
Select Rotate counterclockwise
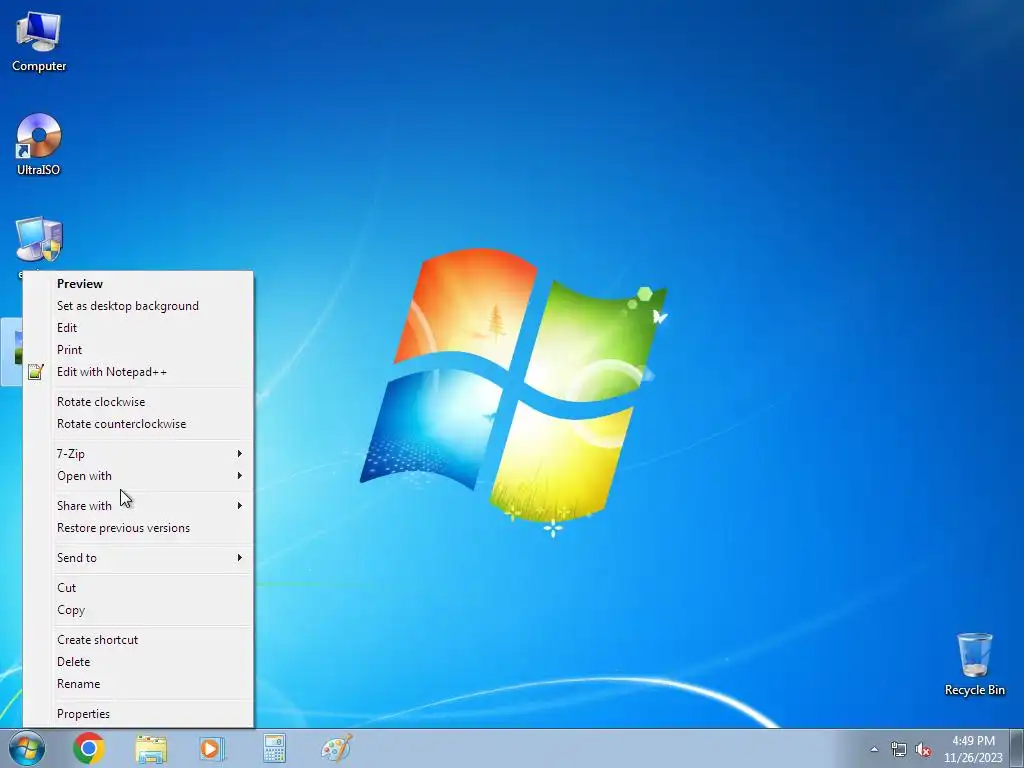pos(138,424)
